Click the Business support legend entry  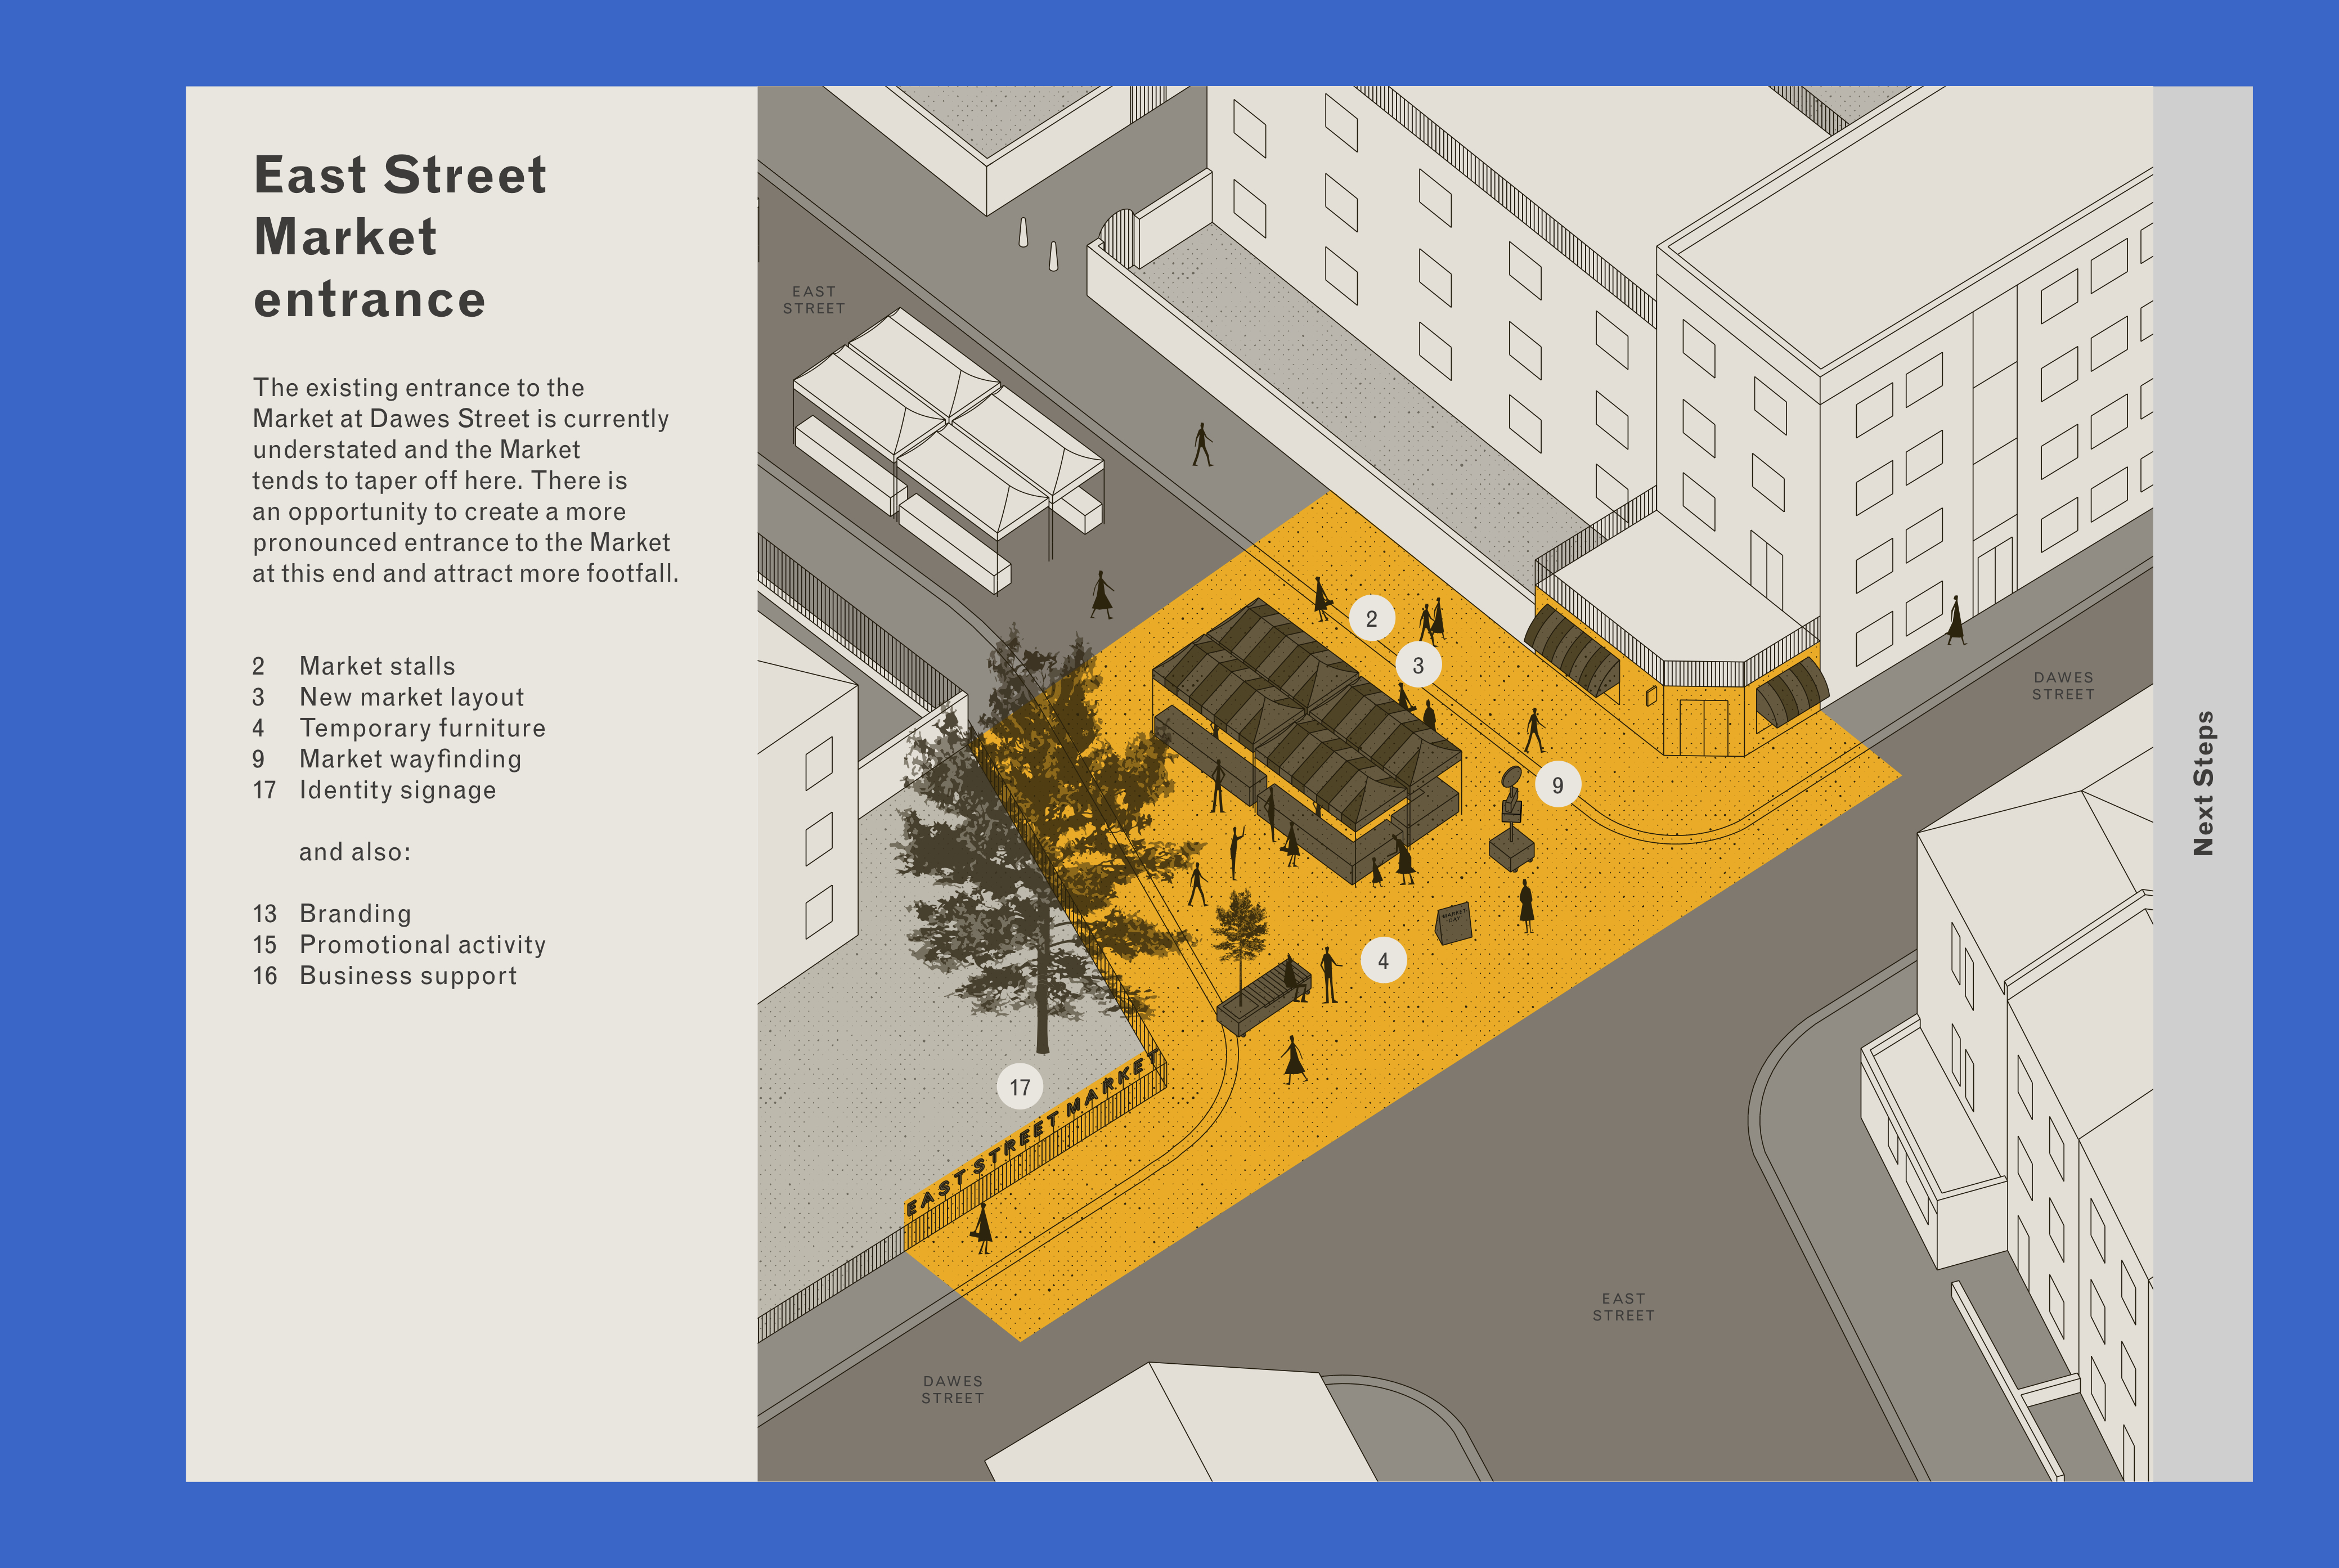click(408, 976)
